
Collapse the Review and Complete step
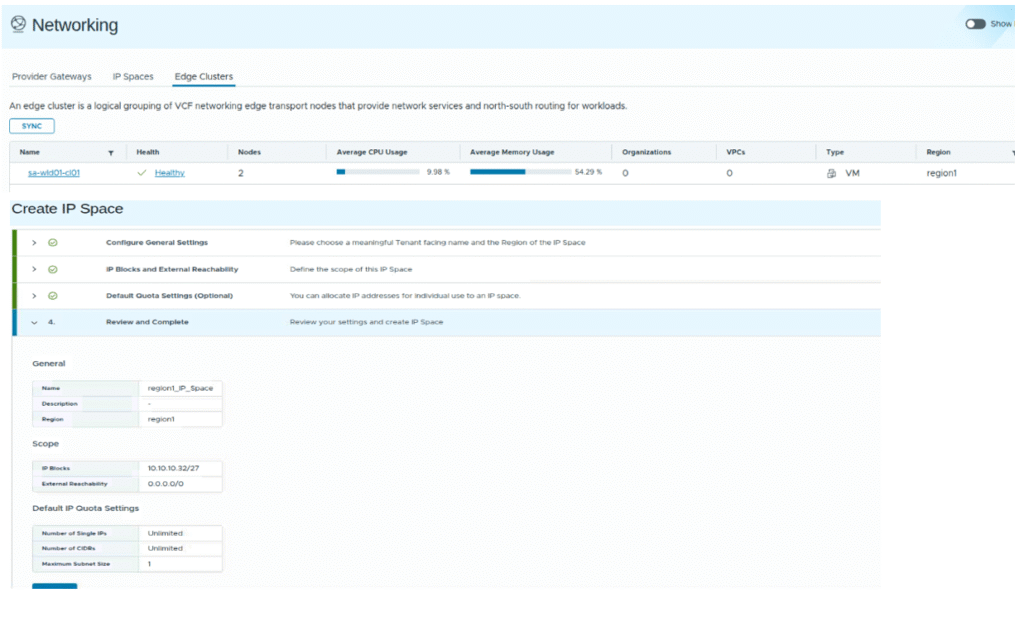[x=34, y=322]
